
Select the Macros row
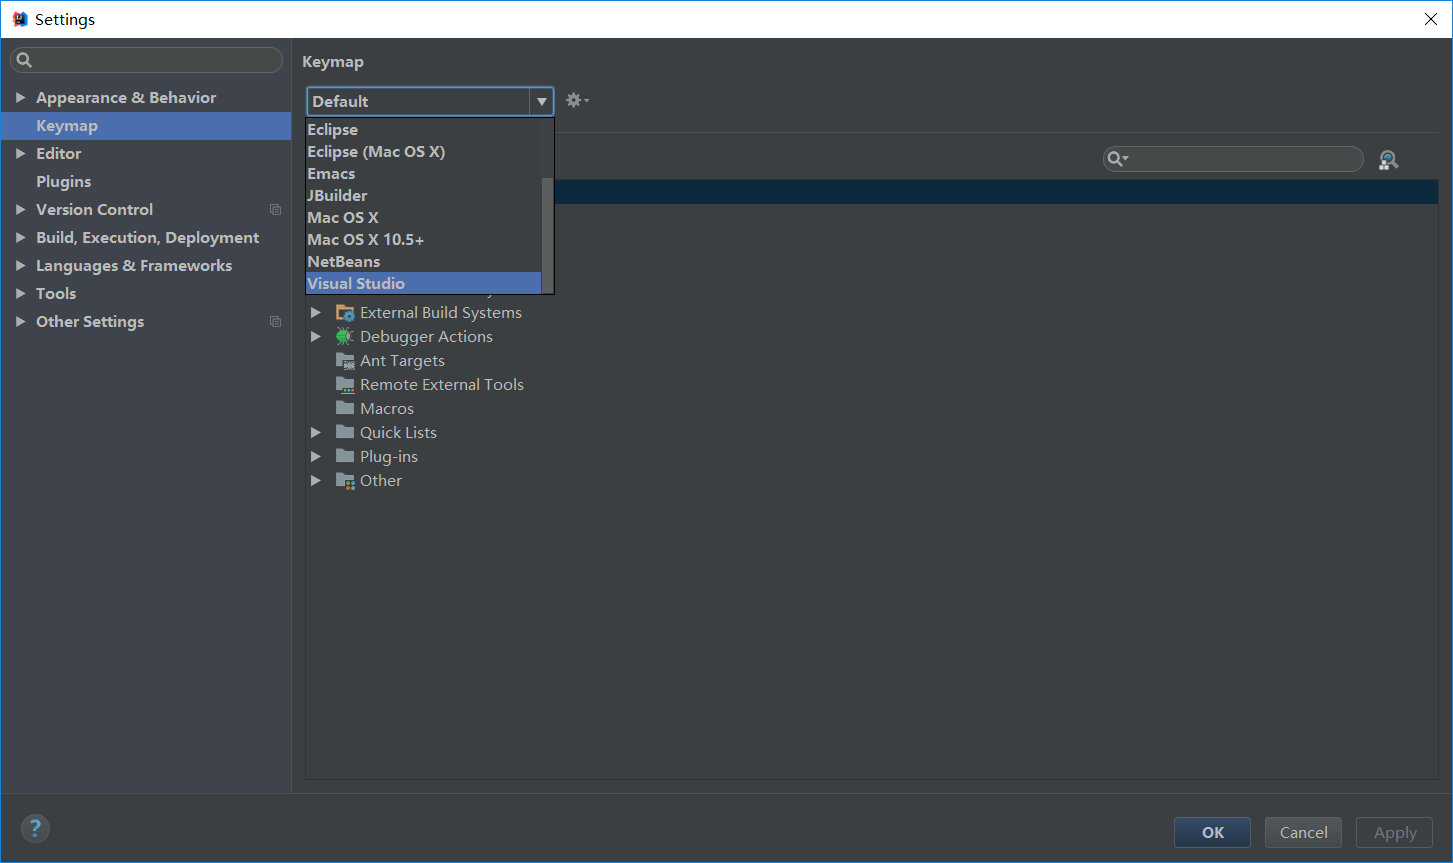coord(872,409)
